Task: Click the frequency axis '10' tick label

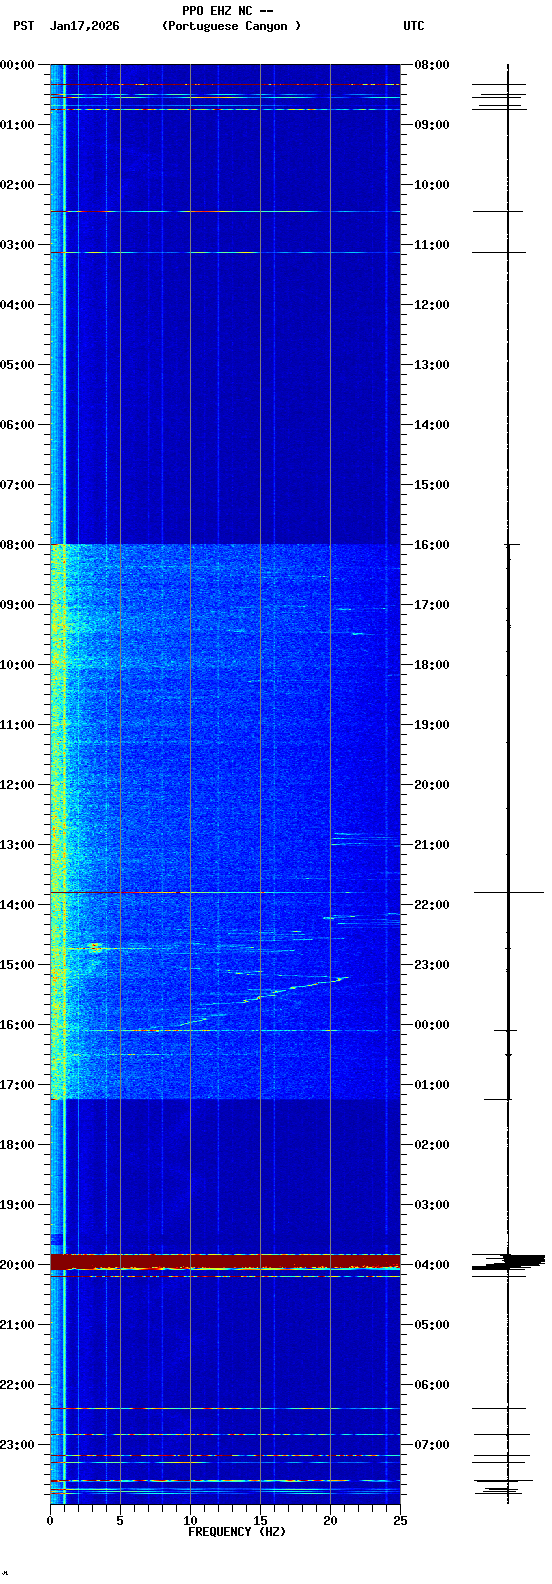Action: [x=190, y=1521]
